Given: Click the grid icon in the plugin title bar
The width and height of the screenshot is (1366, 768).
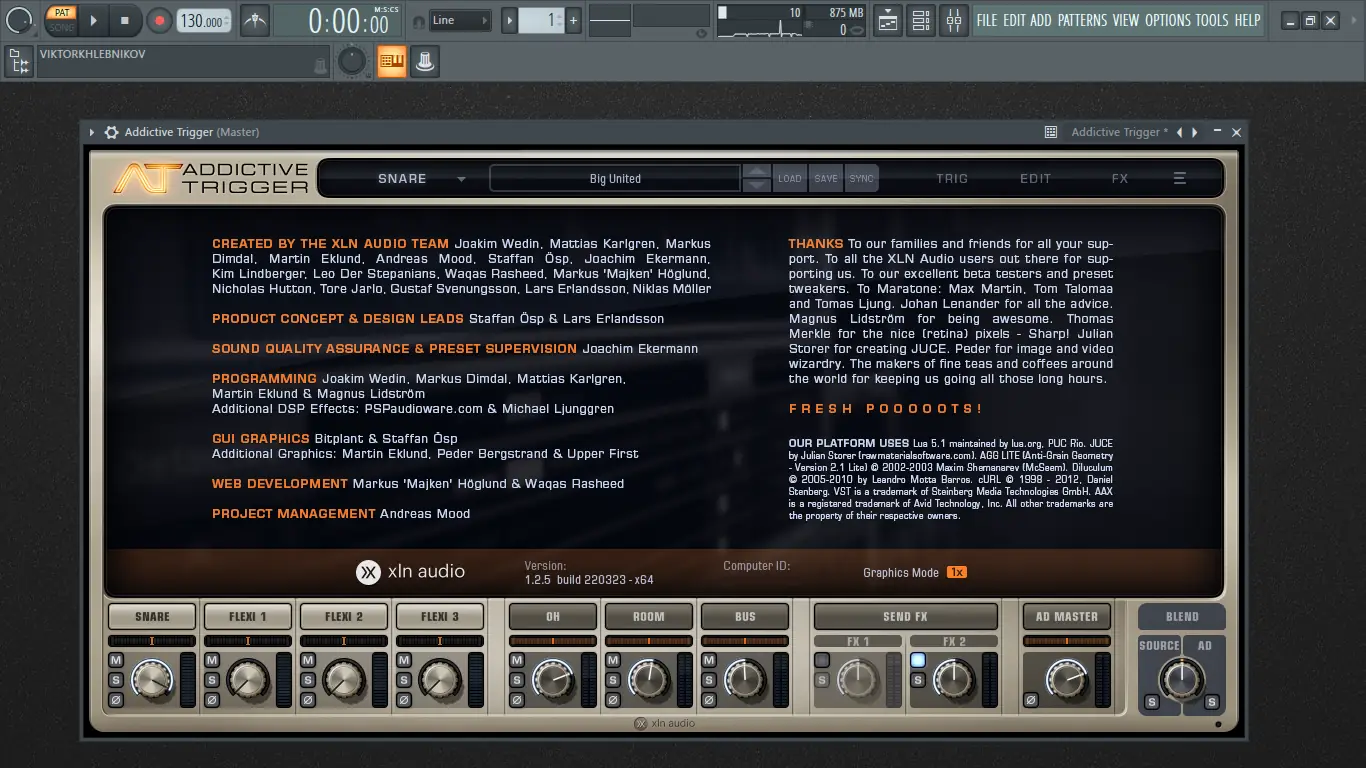Looking at the screenshot, I should (x=1051, y=132).
